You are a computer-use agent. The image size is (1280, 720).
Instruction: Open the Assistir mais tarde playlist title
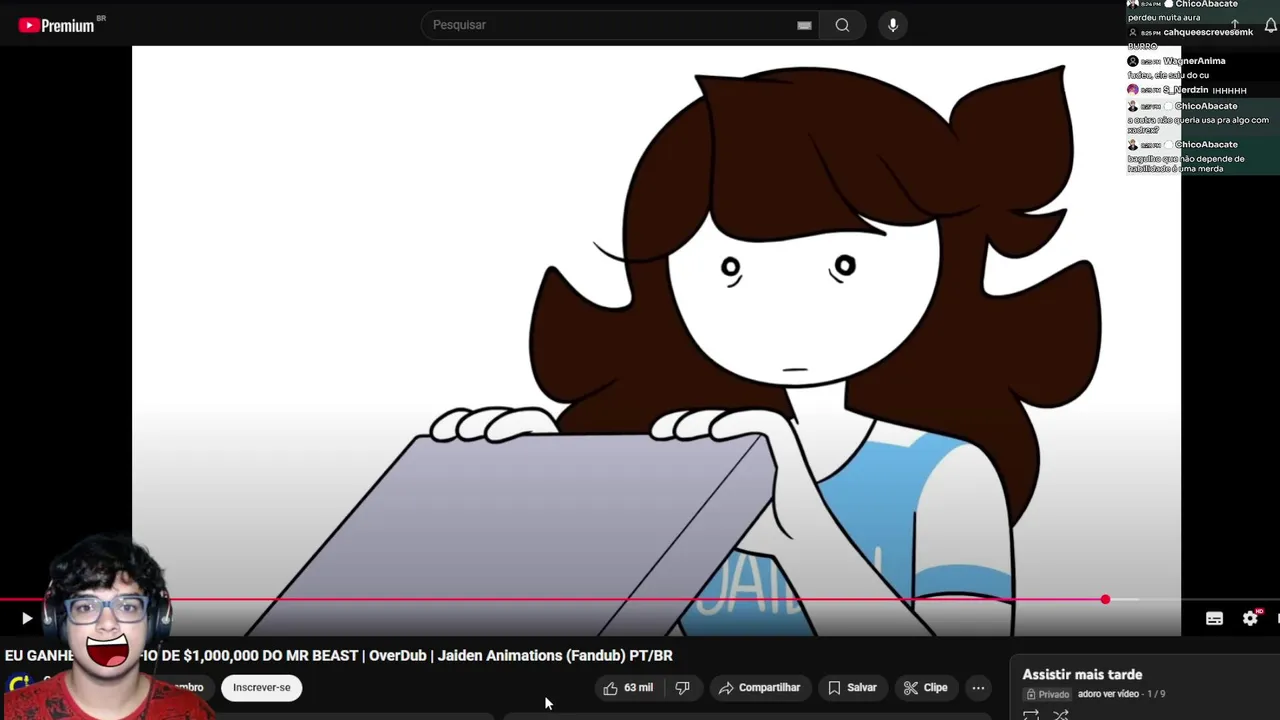coord(1082,675)
